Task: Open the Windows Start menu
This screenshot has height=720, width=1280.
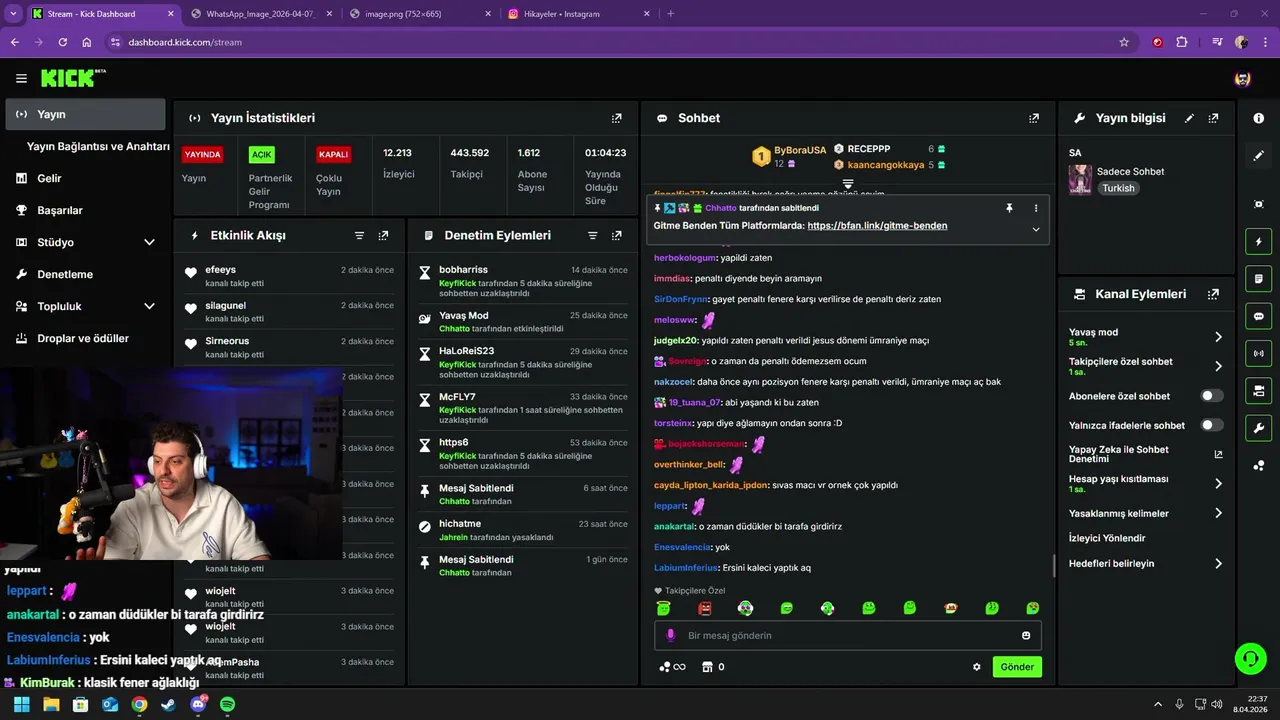Action: pos(21,704)
